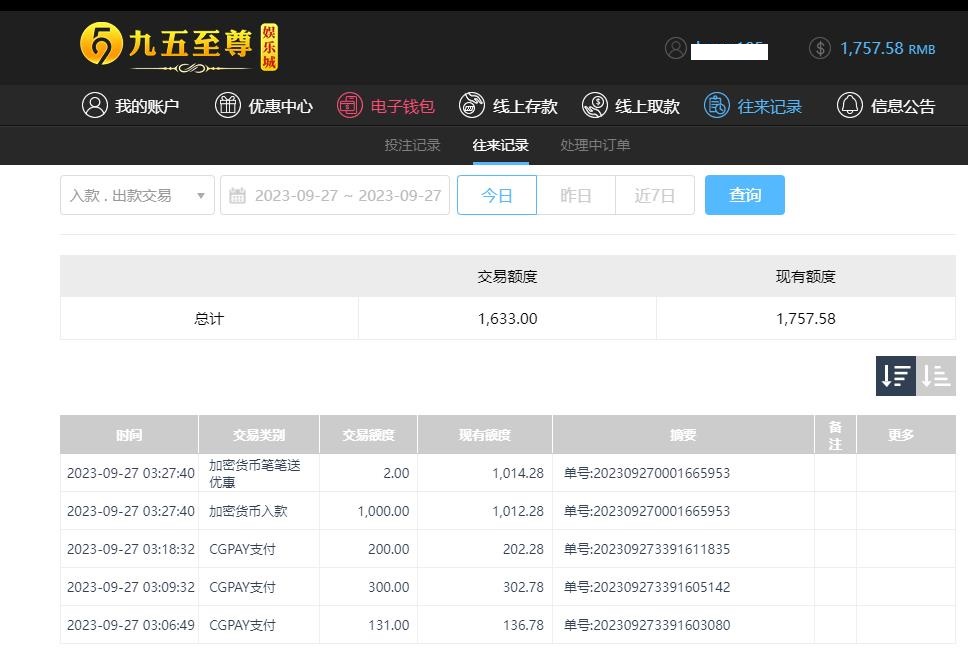Image resolution: width=968 pixels, height=656 pixels.
Task: Click the 信息公告 bell icon
Action: (x=850, y=105)
